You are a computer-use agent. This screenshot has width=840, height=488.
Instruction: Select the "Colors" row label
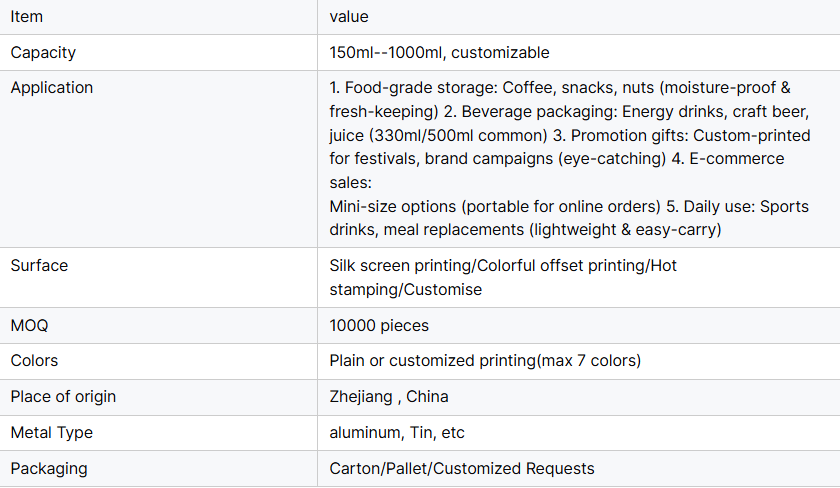[35, 361]
